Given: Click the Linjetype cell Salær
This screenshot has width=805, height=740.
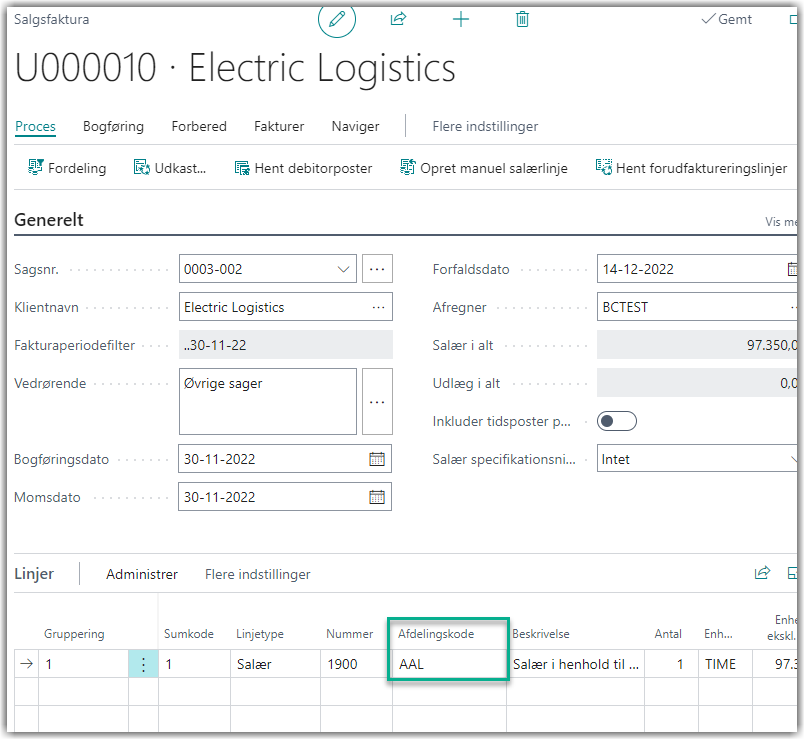Looking at the screenshot, I should (275, 664).
